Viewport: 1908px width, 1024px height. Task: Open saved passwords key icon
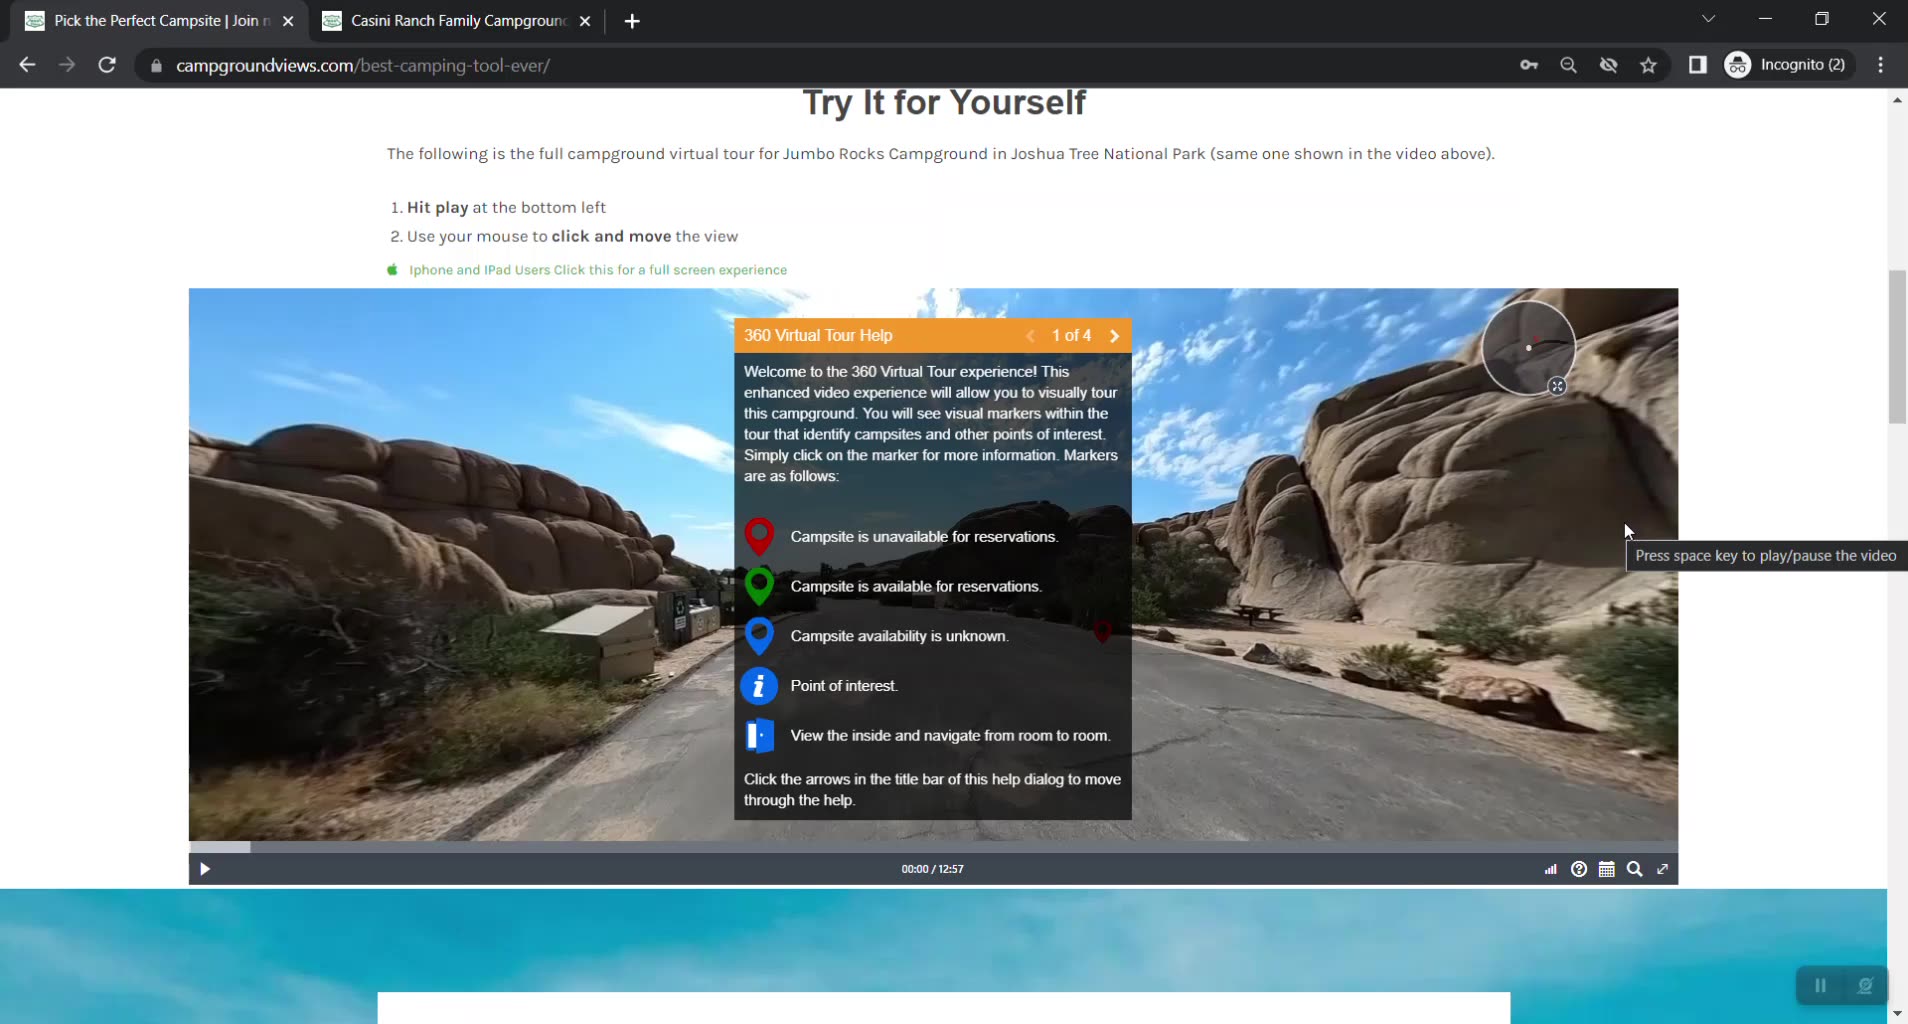(1529, 65)
